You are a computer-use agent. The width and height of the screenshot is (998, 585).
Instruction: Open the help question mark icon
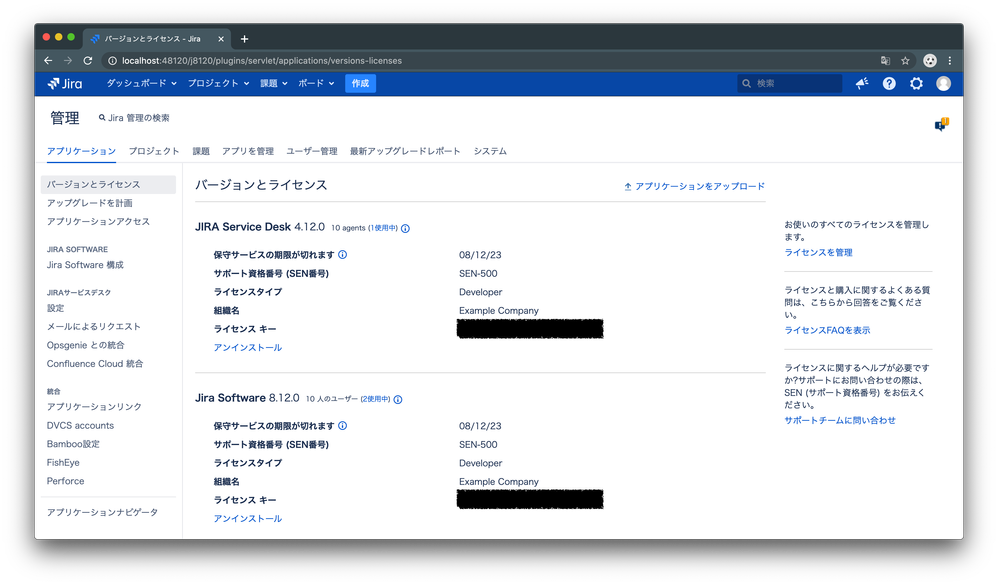tap(889, 83)
